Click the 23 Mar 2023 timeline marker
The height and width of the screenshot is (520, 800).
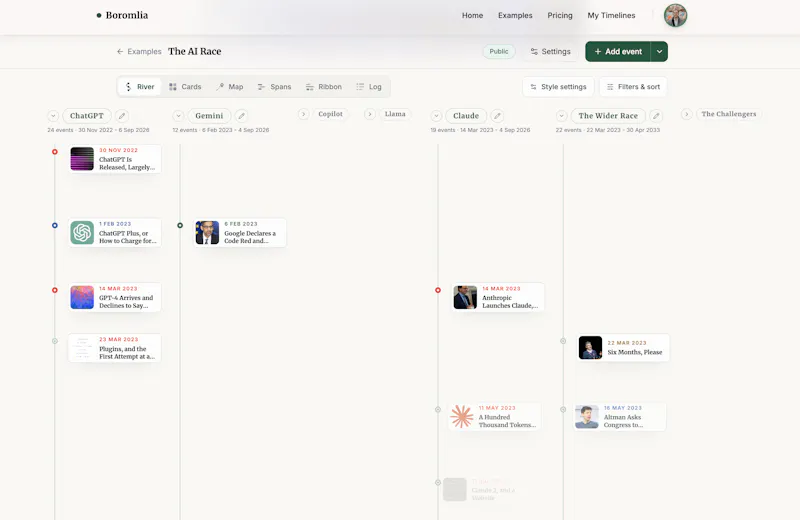coord(55,341)
